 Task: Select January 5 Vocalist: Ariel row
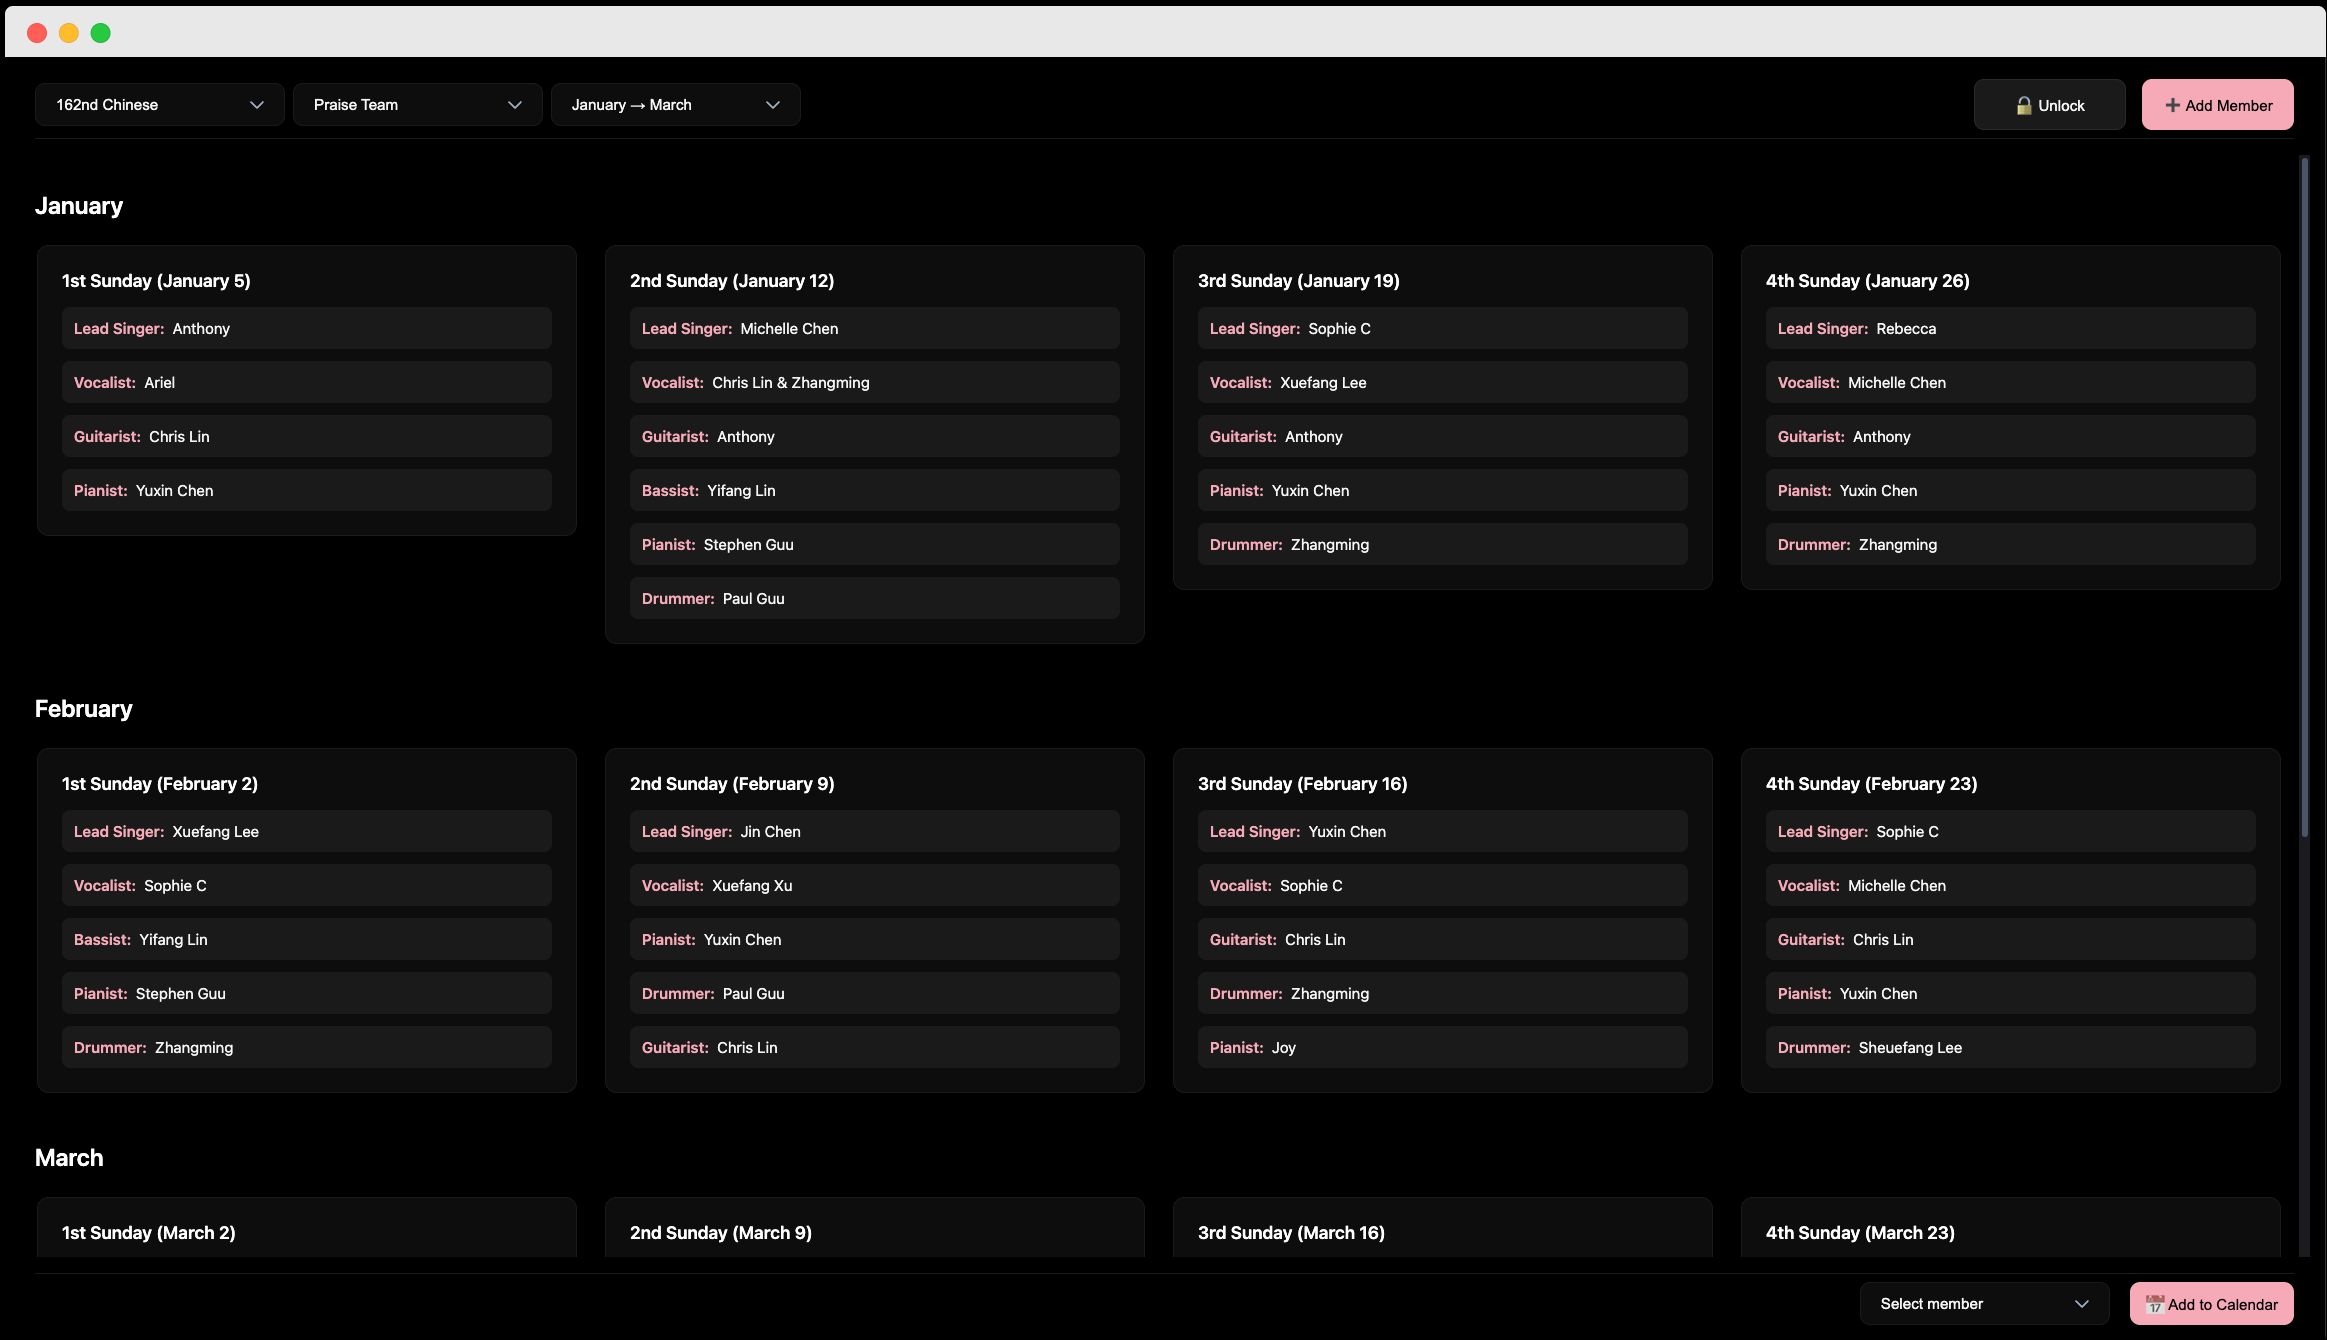(307, 382)
